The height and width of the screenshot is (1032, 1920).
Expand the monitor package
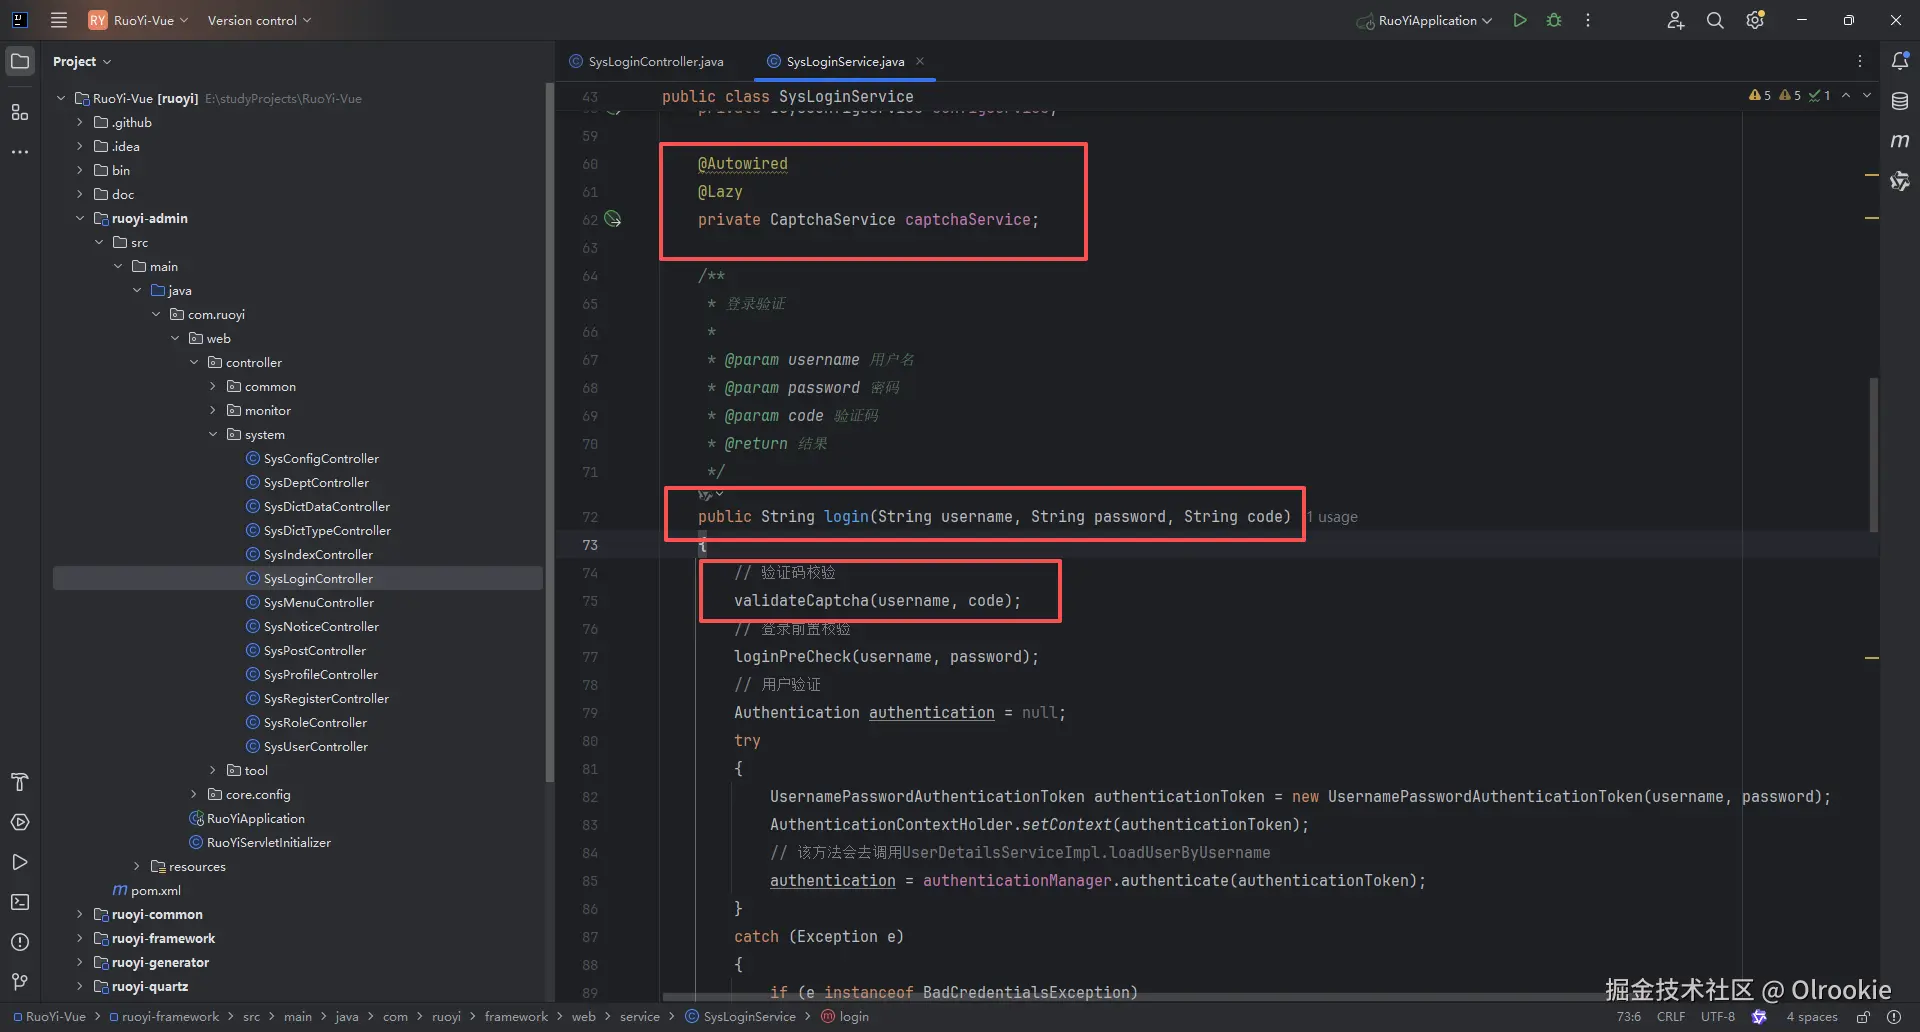[x=213, y=410]
